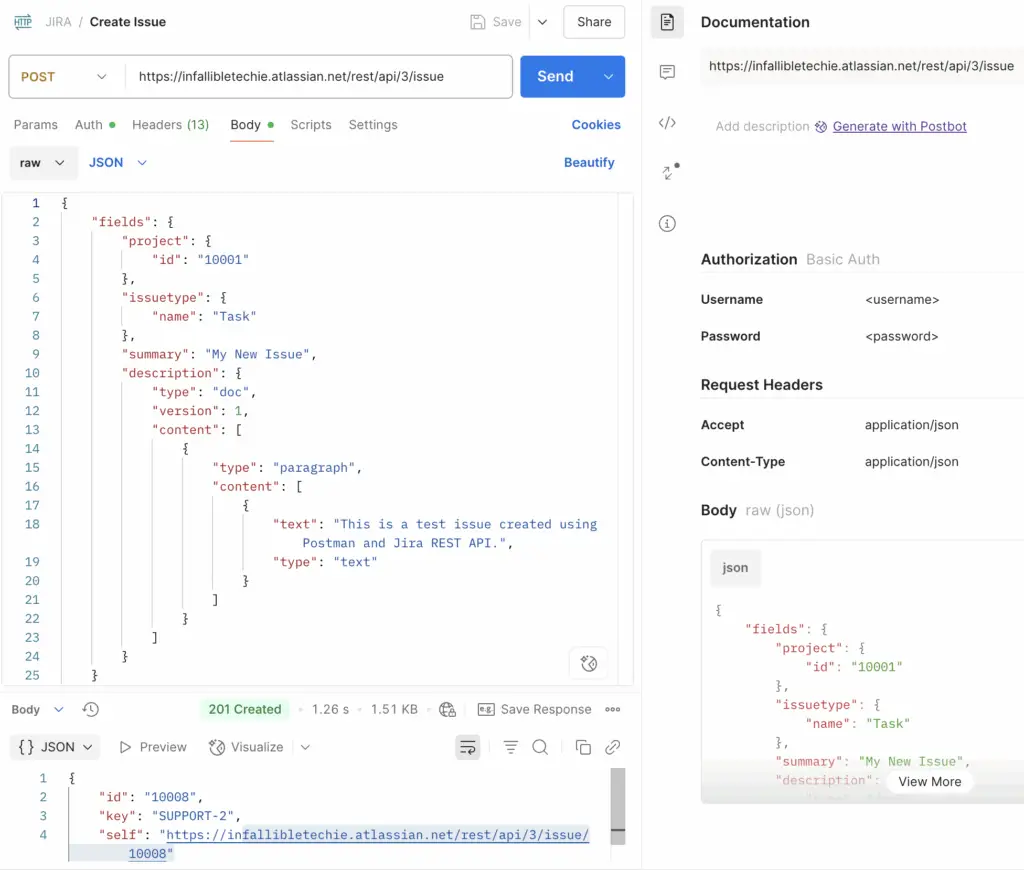
Task: Click View More in documentation body
Action: point(929,782)
